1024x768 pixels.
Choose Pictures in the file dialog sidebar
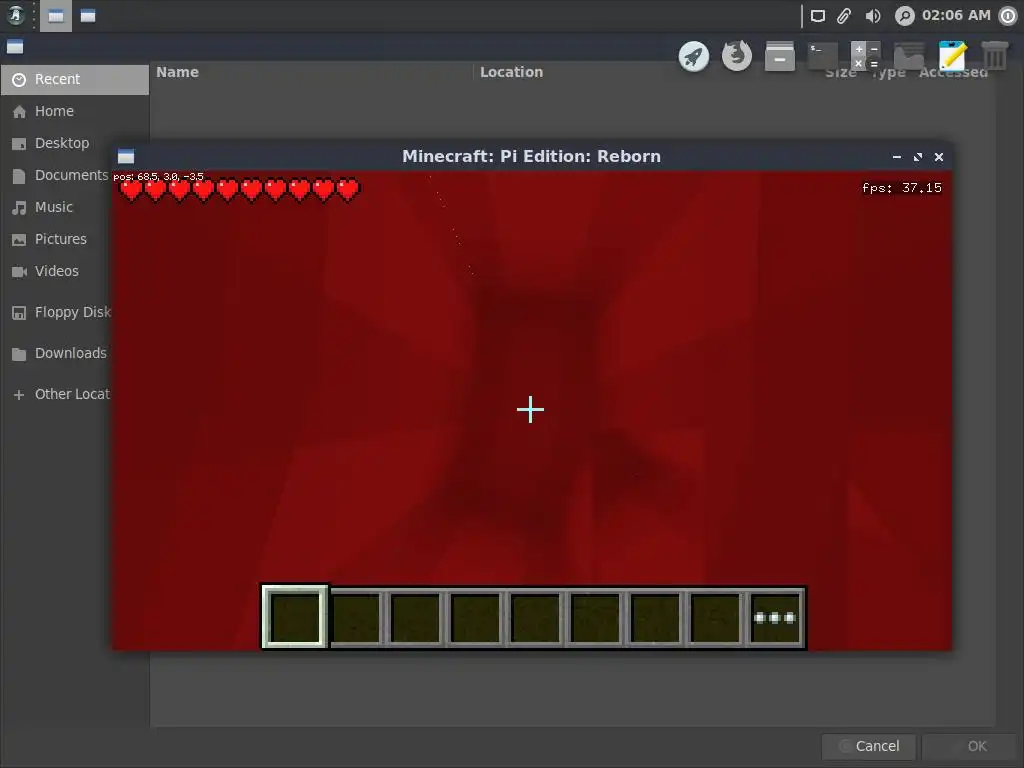57,239
